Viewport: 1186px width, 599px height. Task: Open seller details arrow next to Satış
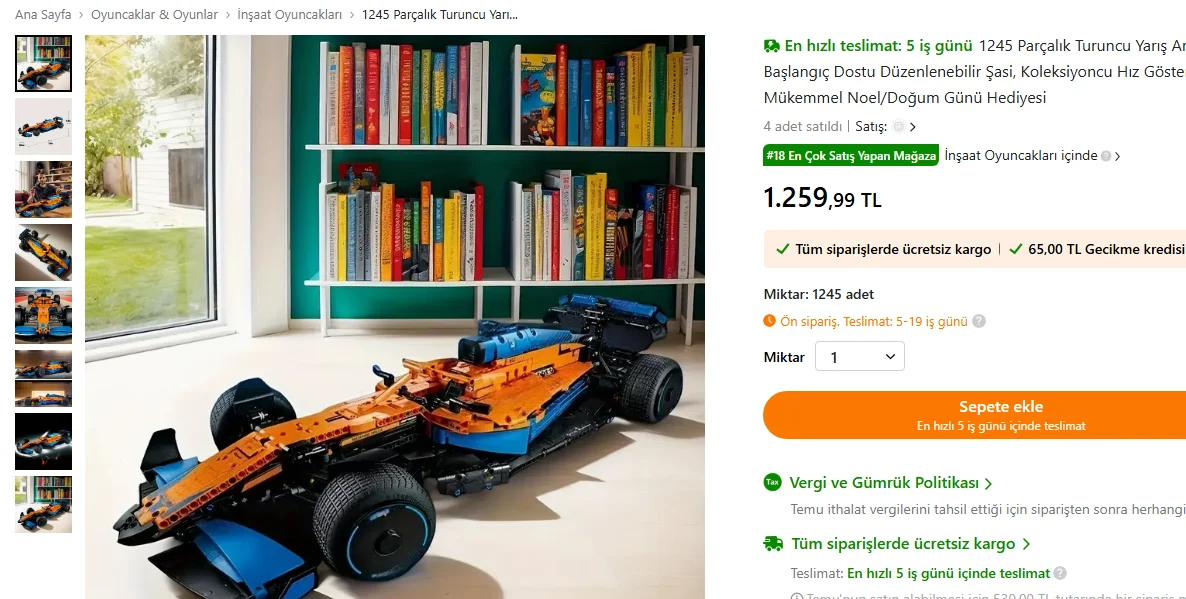click(x=913, y=127)
